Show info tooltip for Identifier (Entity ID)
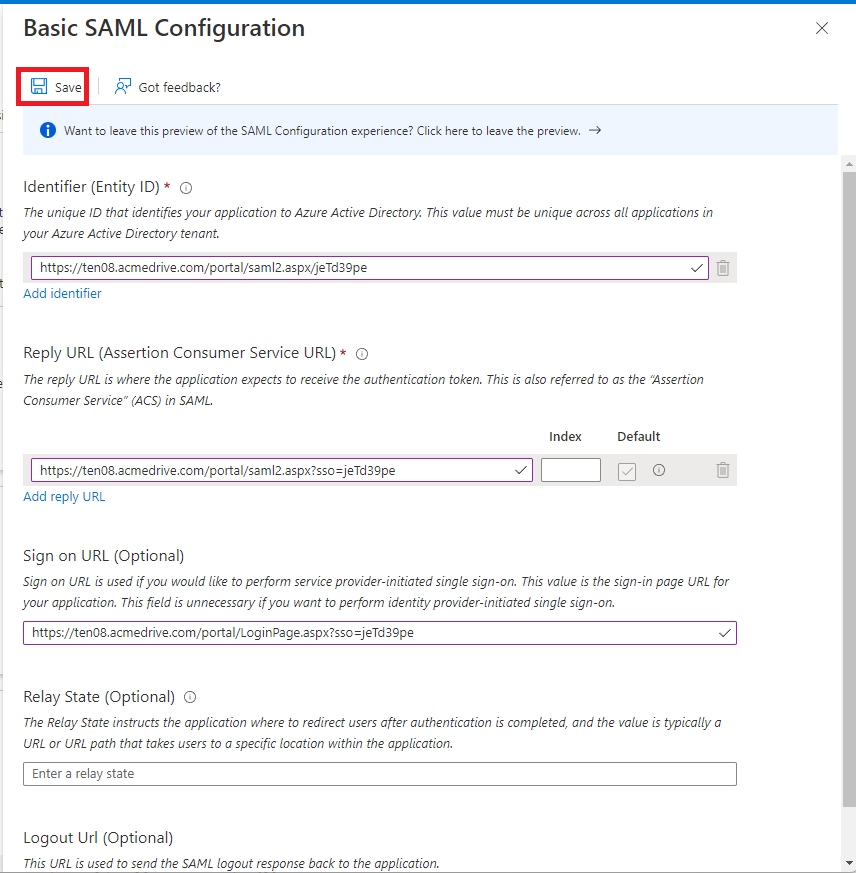This screenshot has width=856, height=873. [186, 188]
